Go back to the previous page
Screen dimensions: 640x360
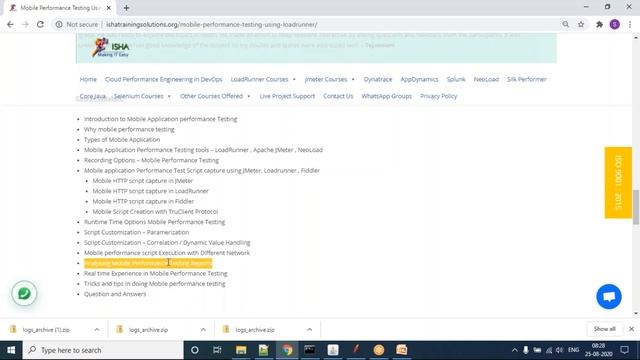(10, 24)
